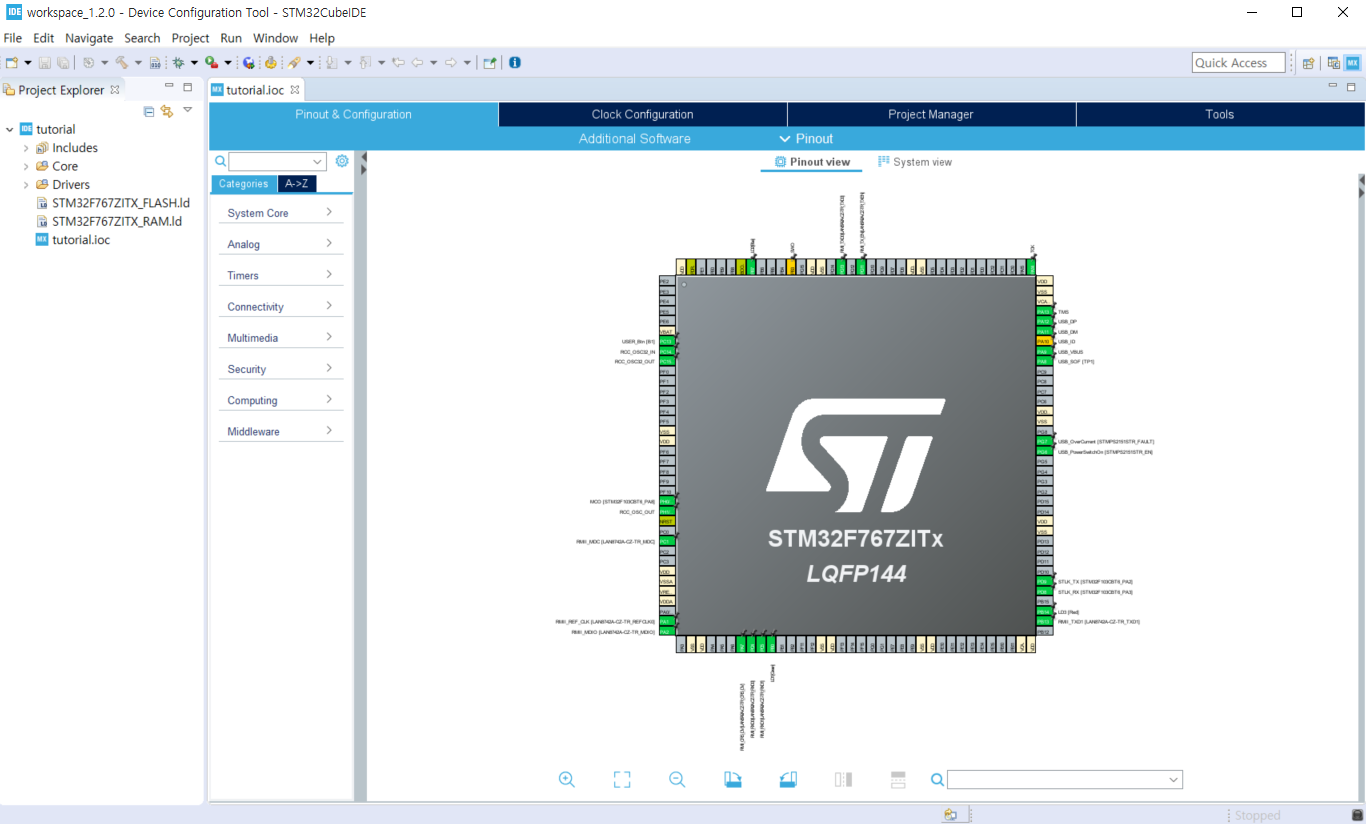This screenshot has height=824, width=1366.
Task: Switch to Pinout view
Action: point(813,162)
